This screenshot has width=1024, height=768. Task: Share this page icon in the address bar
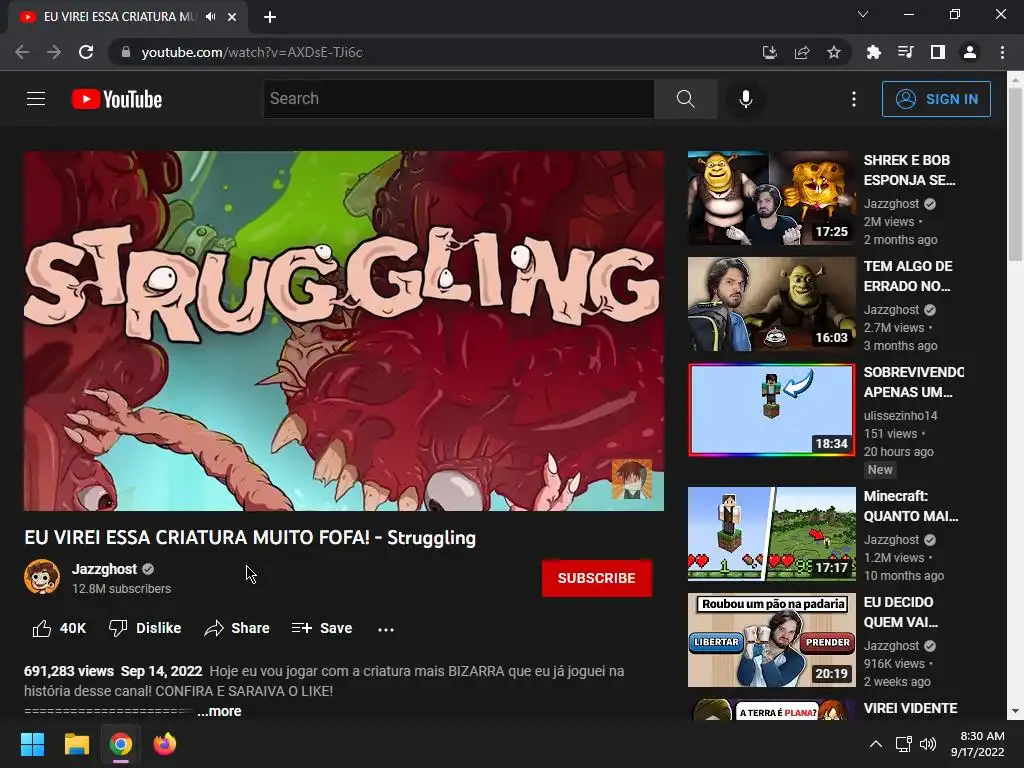pos(802,52)
